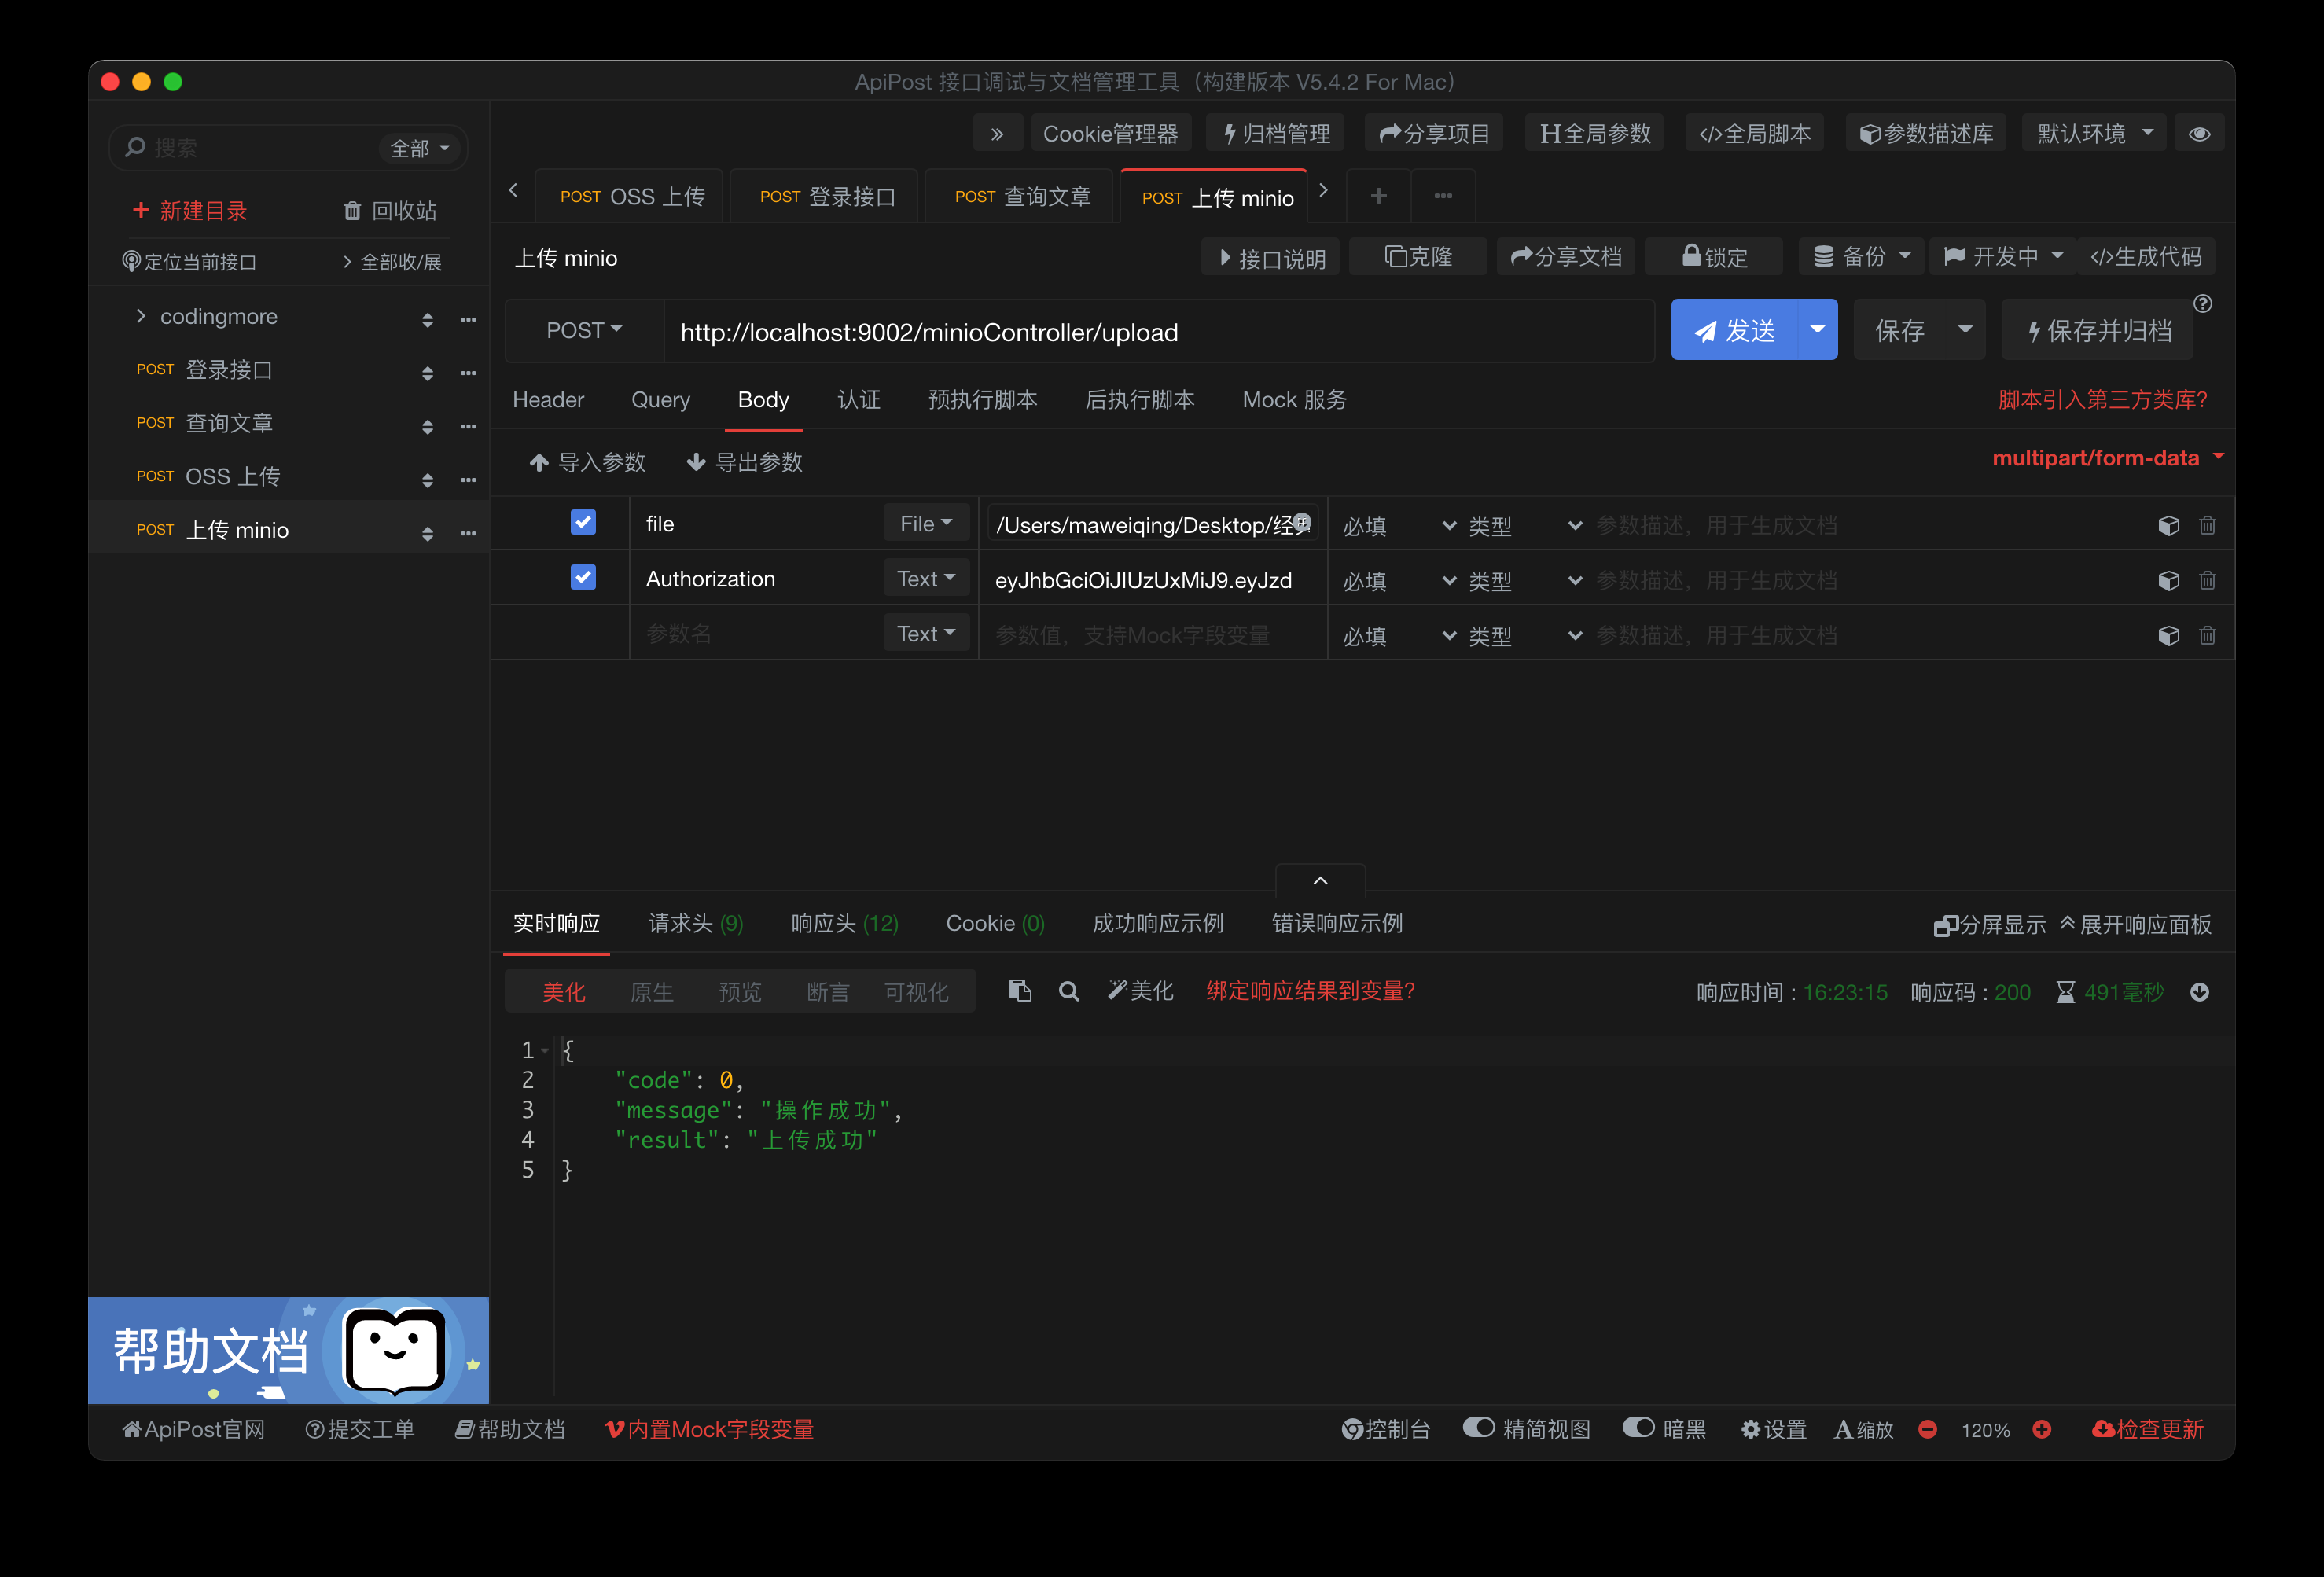Add new tab with plus icon
The image size is (2324, 1577).
1378,196
